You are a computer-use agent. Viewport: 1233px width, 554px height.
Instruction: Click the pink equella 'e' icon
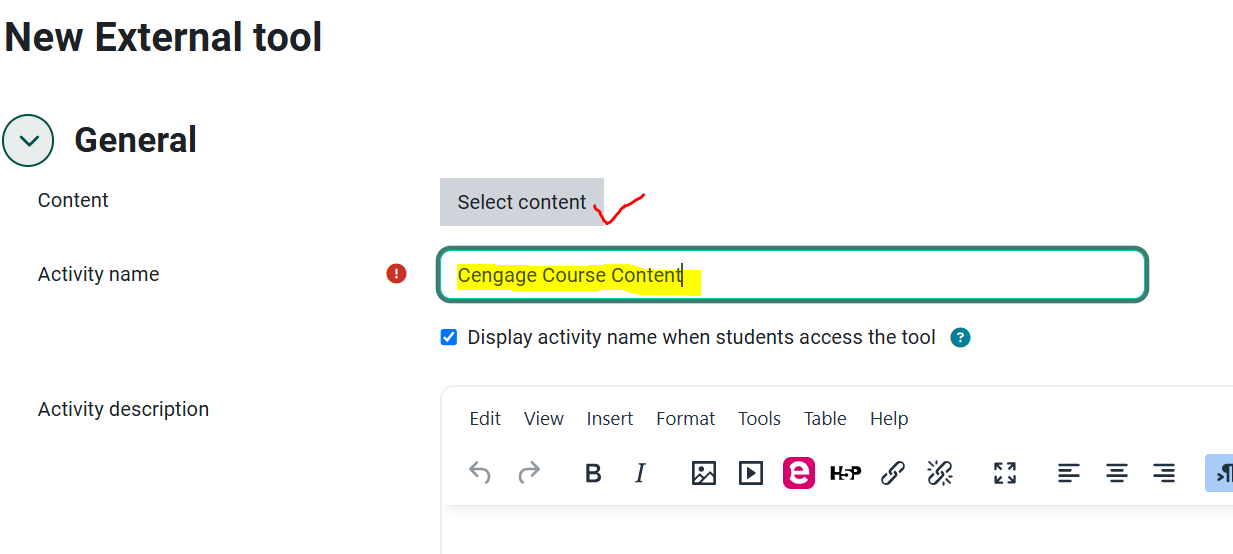(x=799, y=473)
